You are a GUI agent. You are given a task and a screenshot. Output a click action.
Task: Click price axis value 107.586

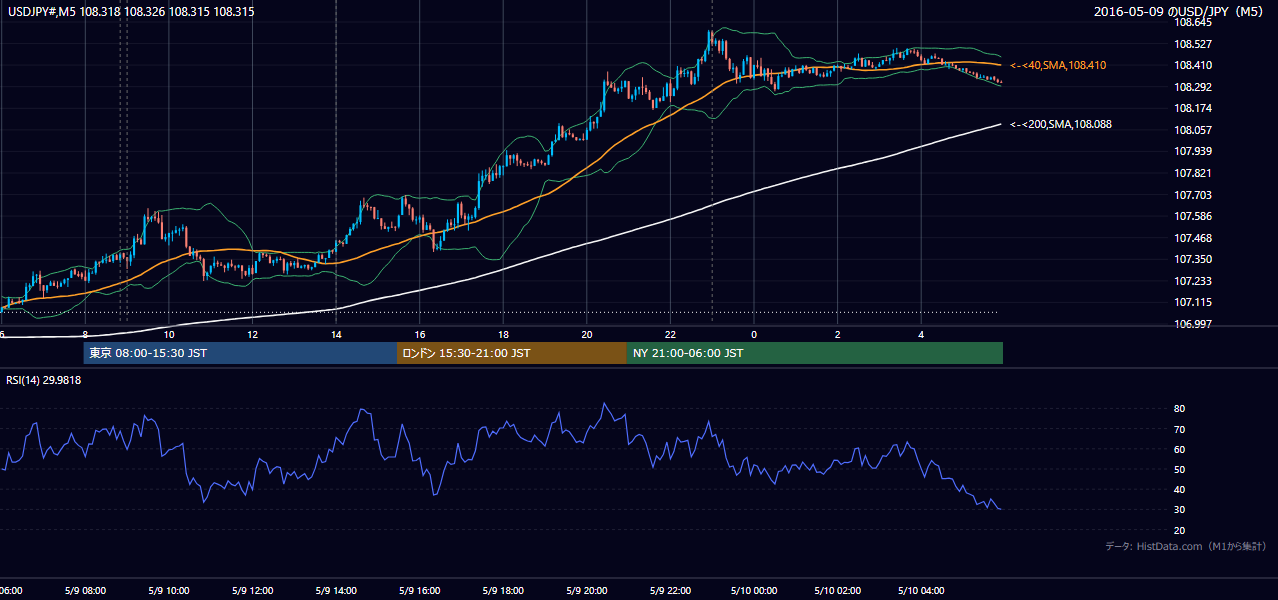1192,216
